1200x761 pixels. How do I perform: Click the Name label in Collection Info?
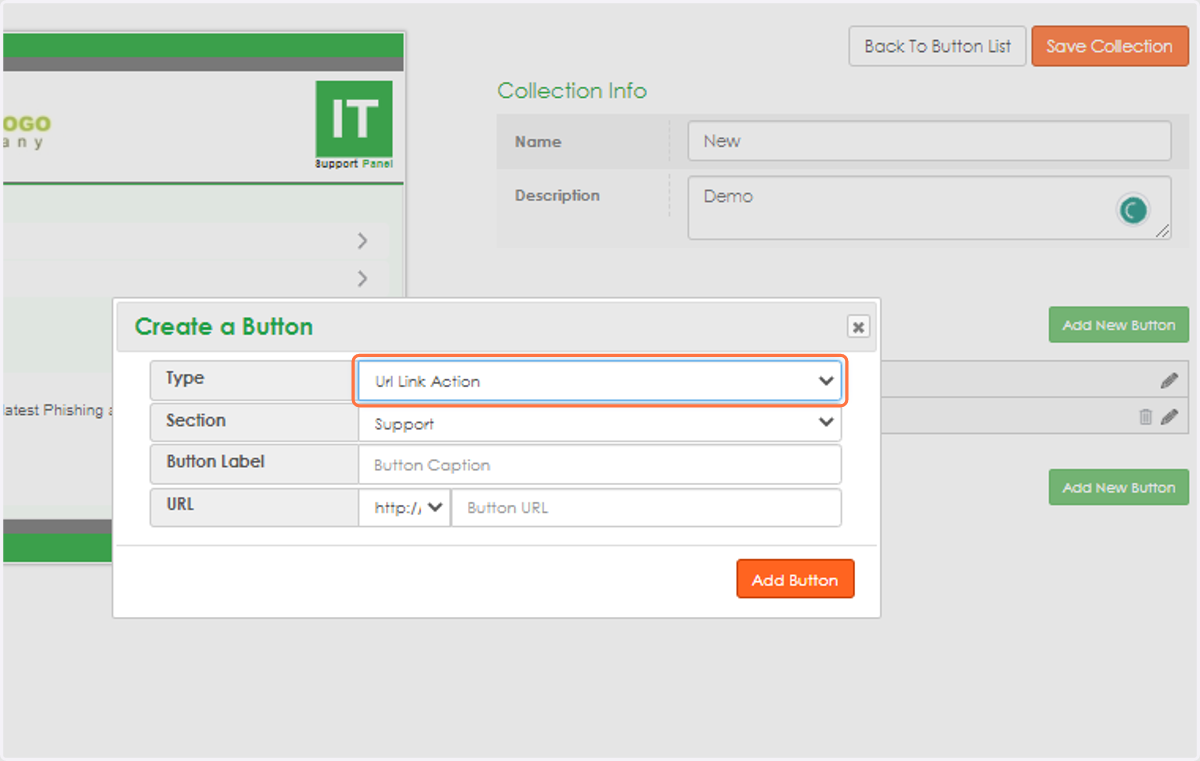tap(538, 142)
